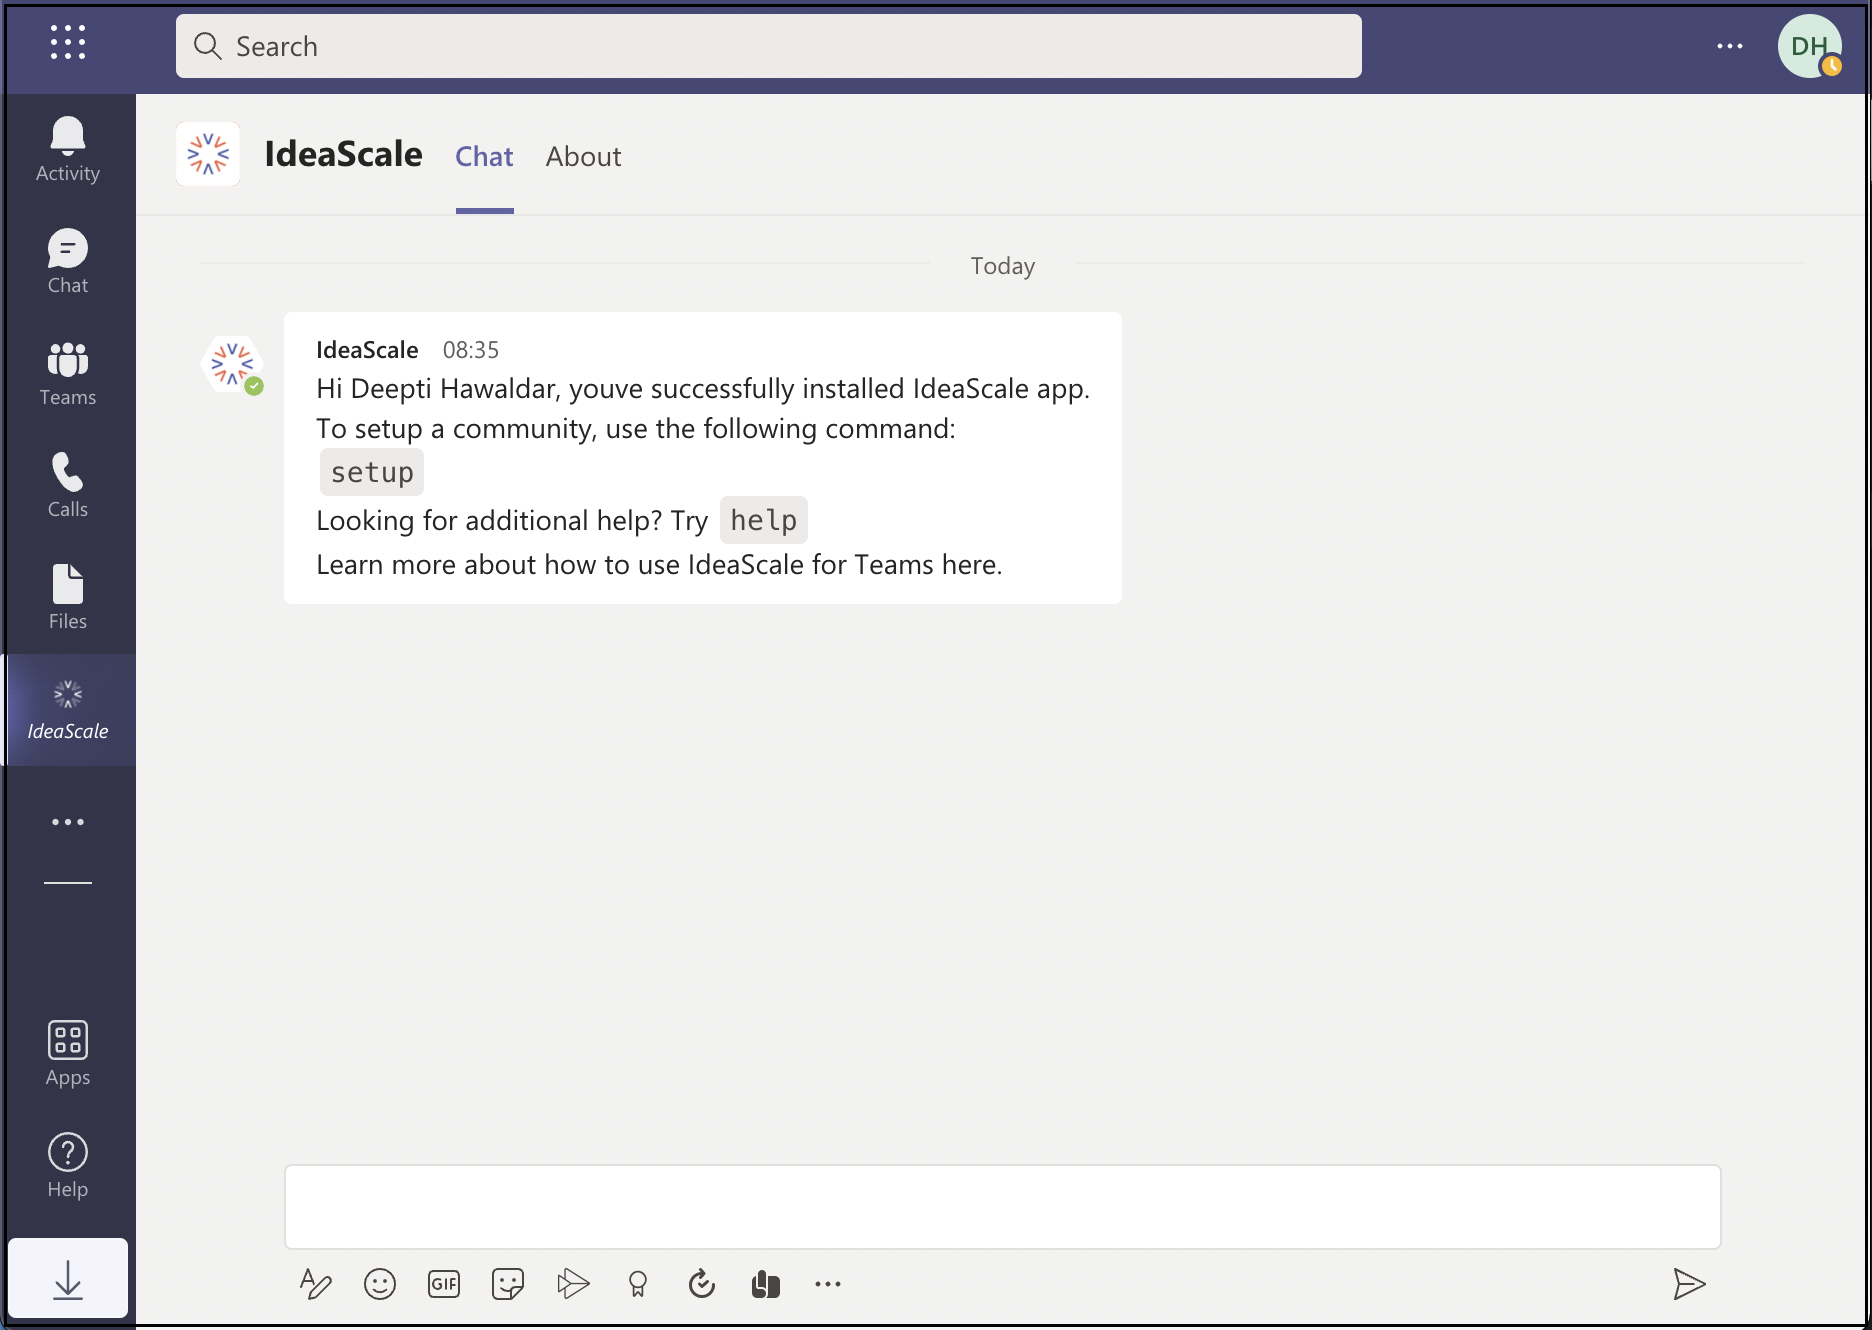Open the Apps store

(x=68, y=1054)
